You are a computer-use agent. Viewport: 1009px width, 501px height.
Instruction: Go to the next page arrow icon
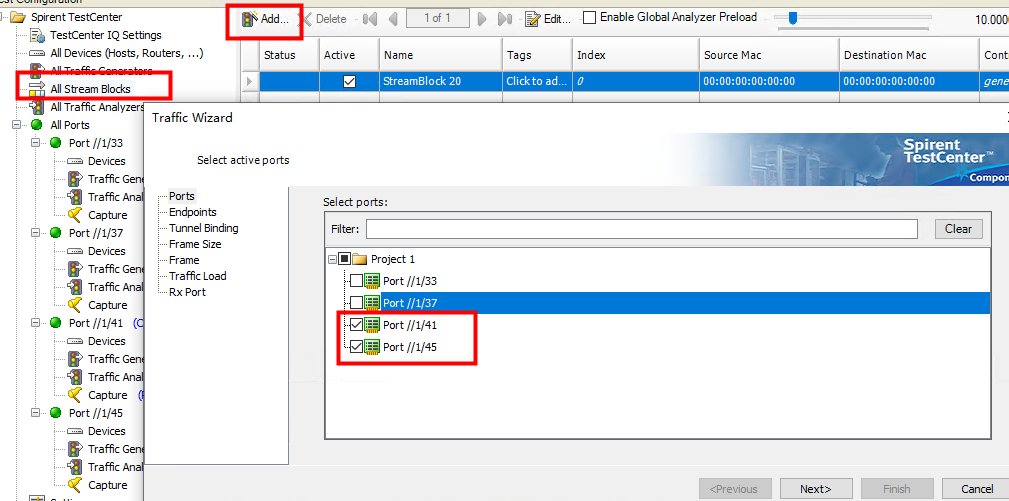coord(482,19)
